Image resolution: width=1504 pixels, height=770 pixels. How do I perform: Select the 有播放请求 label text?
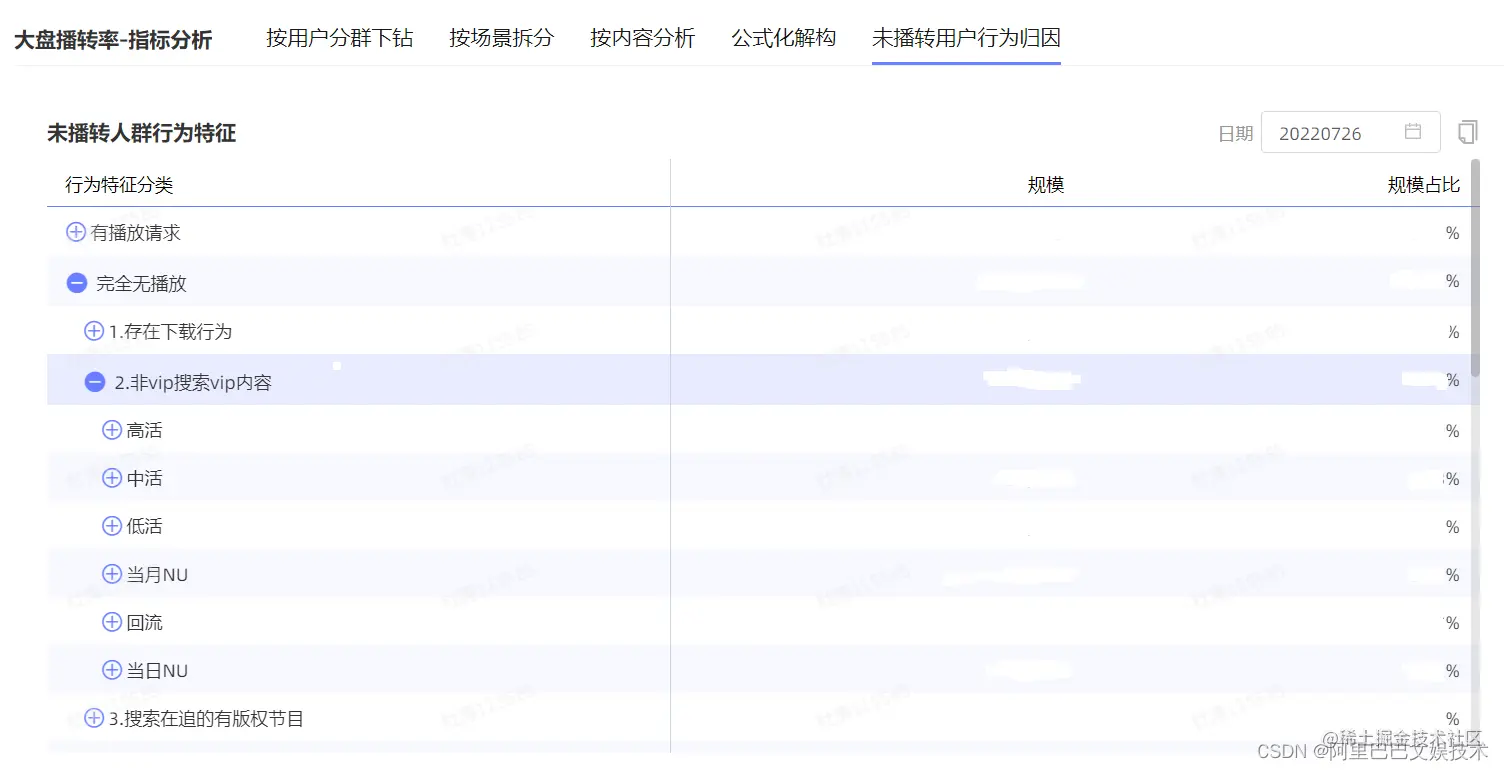tap(136, 233)
